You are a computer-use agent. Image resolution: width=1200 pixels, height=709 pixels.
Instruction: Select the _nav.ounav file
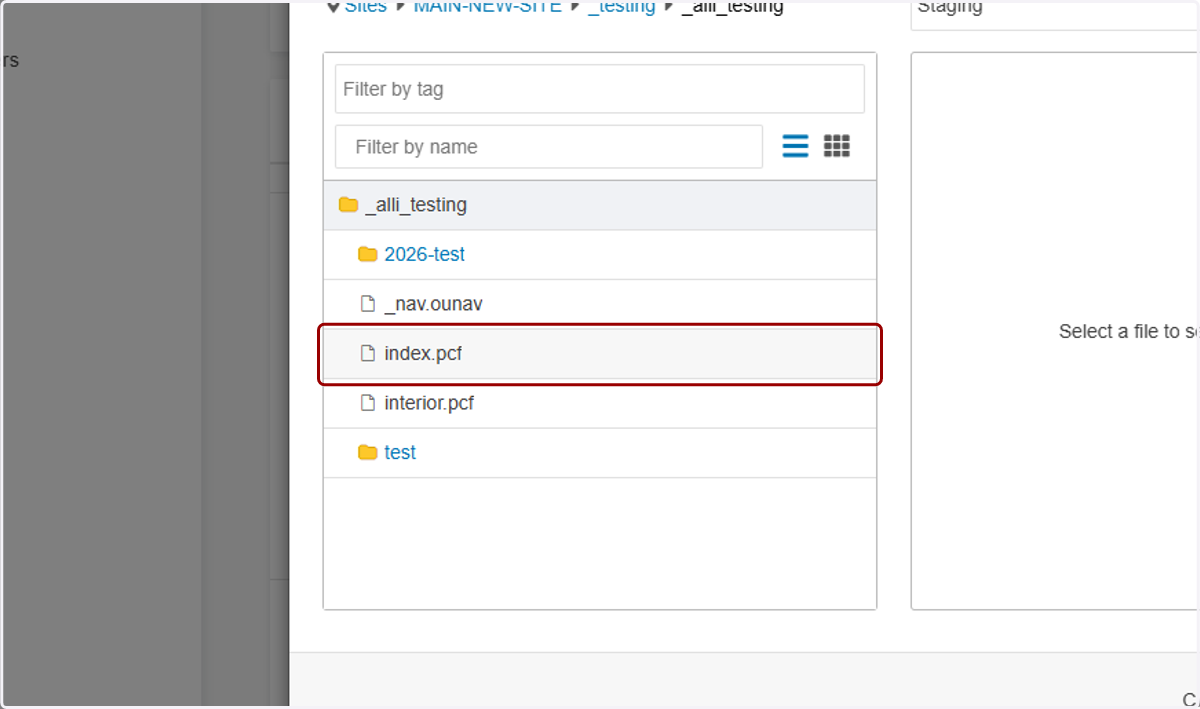(600, 304)
